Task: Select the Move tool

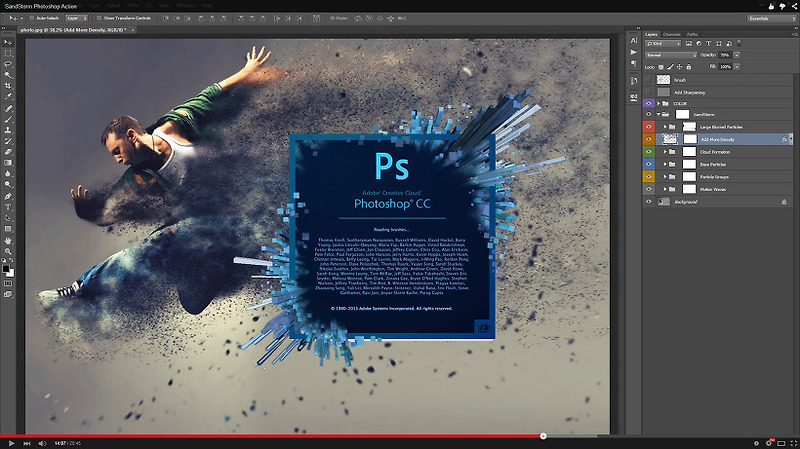Action: coord(8,42)
